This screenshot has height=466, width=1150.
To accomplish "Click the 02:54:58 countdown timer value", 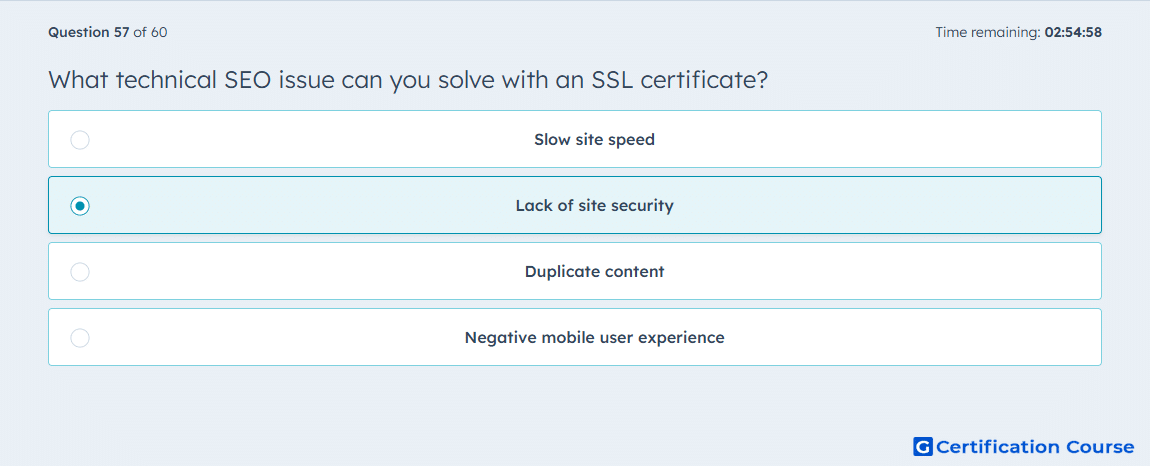I will point(1073,32).
